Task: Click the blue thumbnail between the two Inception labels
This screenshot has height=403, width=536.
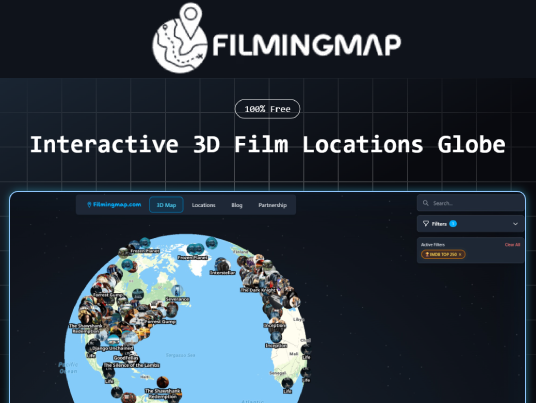Action: click(x=276, y=336)
